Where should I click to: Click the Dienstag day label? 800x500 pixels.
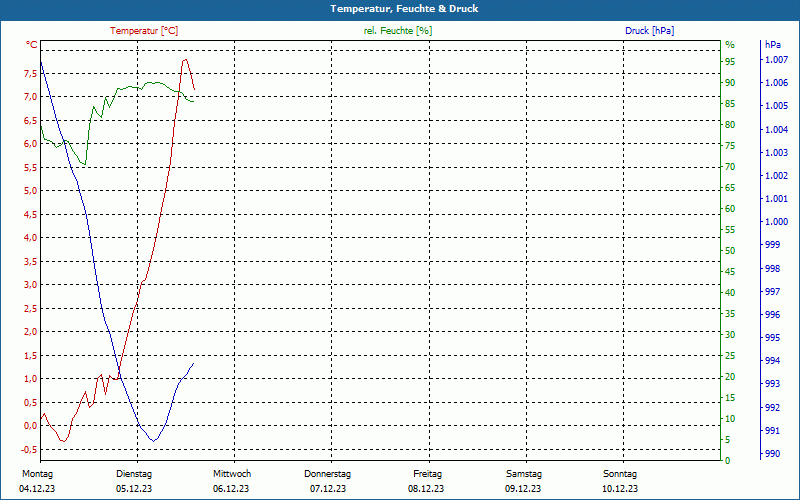coord(134,474)
